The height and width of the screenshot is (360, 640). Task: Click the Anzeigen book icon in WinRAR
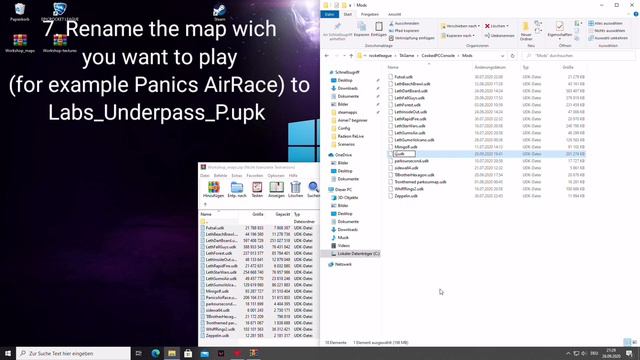(276, 187)
